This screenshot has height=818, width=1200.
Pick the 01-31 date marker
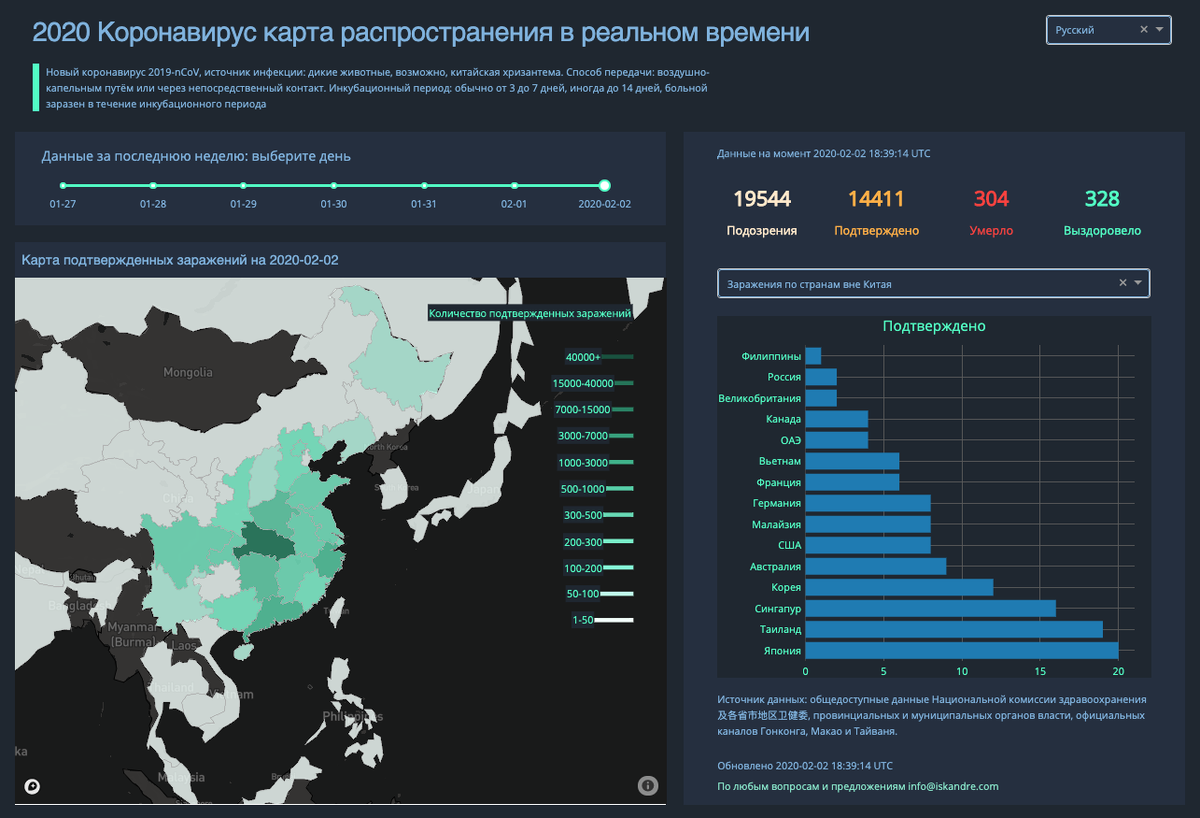(424, 186)
